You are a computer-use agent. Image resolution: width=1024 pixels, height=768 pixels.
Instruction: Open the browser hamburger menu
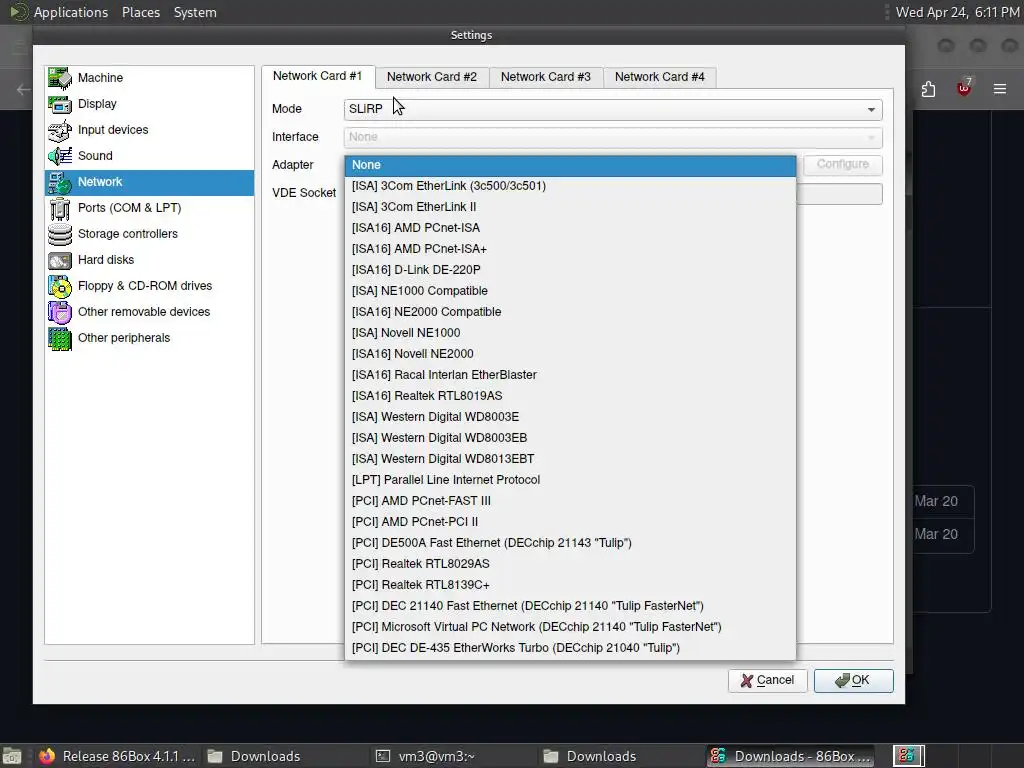(x=1000, y=89)
